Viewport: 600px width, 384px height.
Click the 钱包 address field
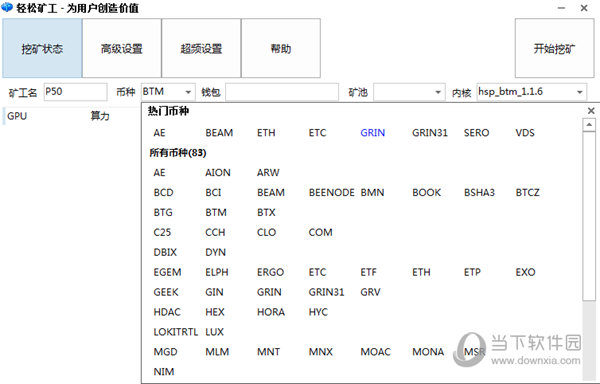coord(282,92)
